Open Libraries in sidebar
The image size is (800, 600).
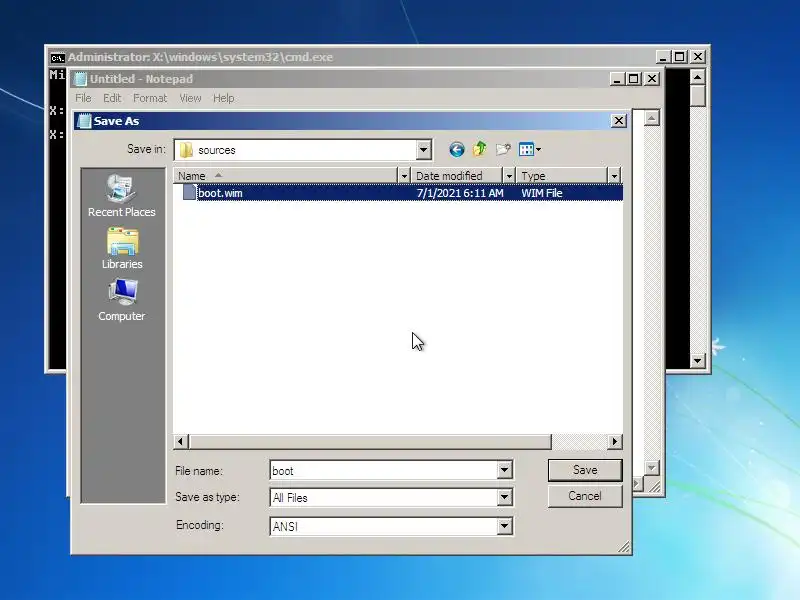point(122,248)
